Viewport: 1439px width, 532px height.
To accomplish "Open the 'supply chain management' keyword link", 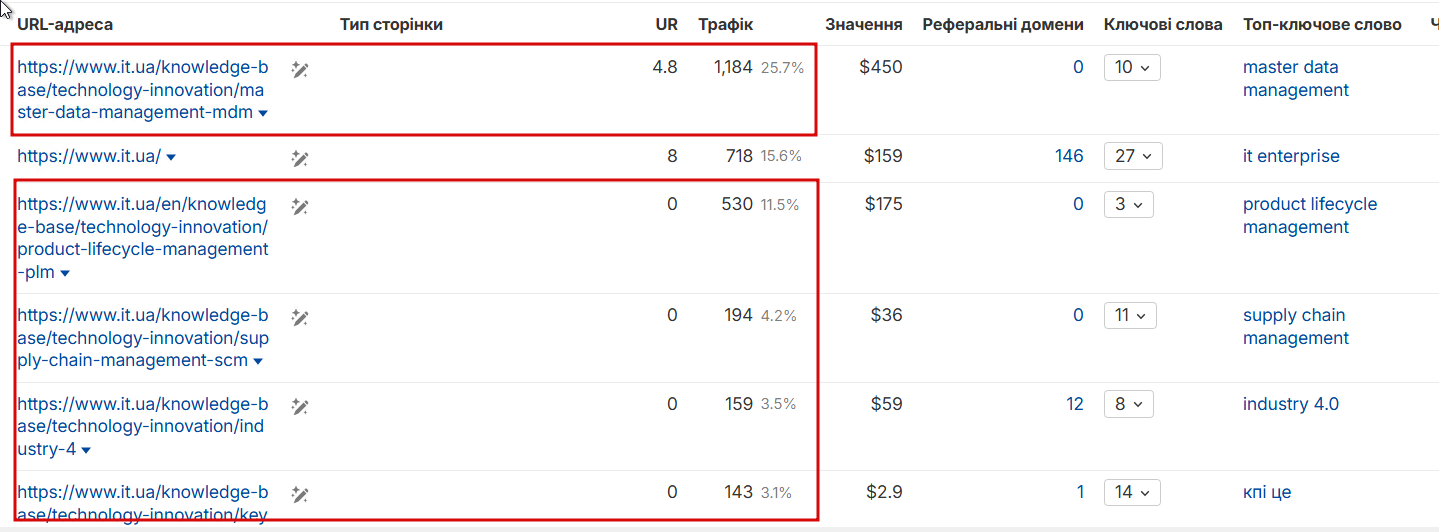I will [x=1295, y=327].
